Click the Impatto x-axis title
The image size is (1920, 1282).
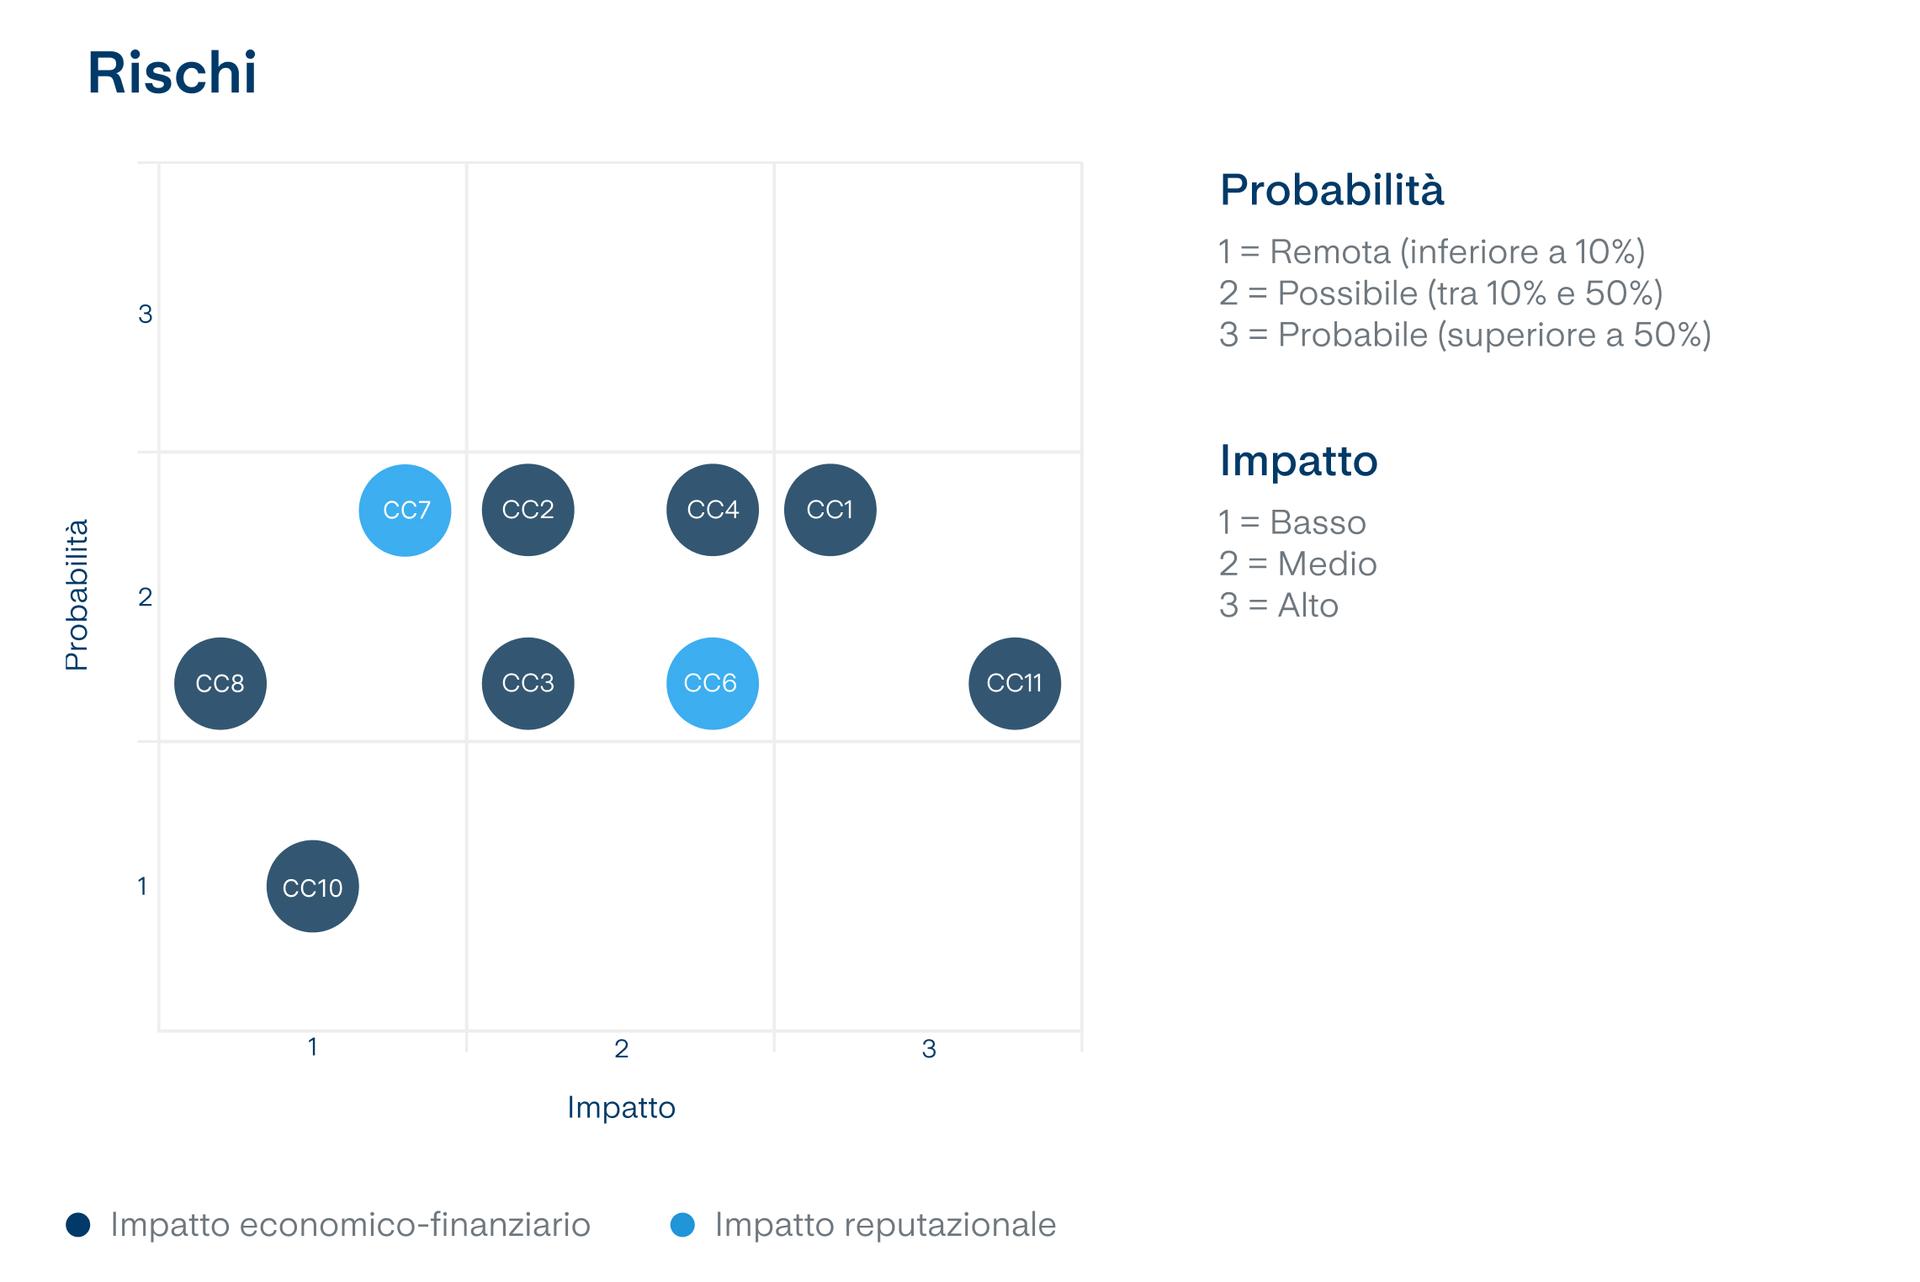tap(621, 1108)
